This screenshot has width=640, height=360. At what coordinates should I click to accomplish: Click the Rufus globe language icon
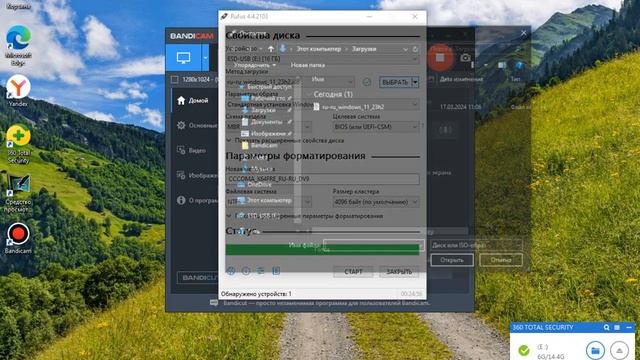point(231,271)
